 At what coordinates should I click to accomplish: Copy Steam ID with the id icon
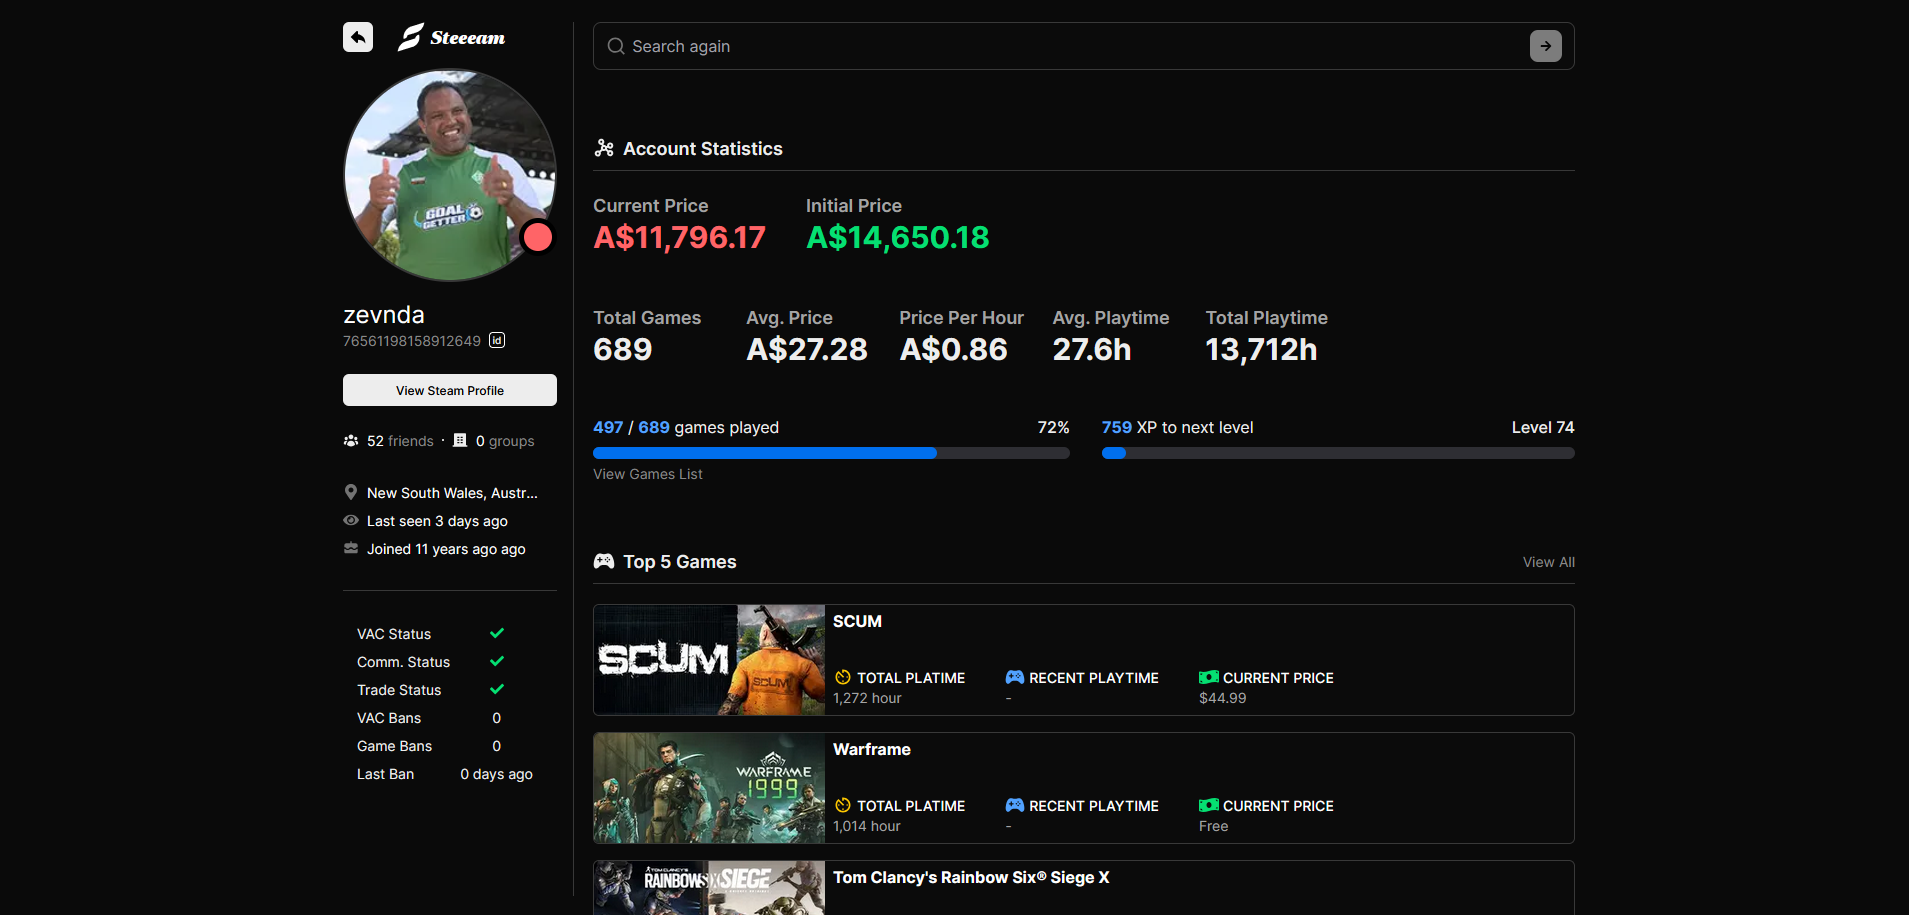point(497,340)
